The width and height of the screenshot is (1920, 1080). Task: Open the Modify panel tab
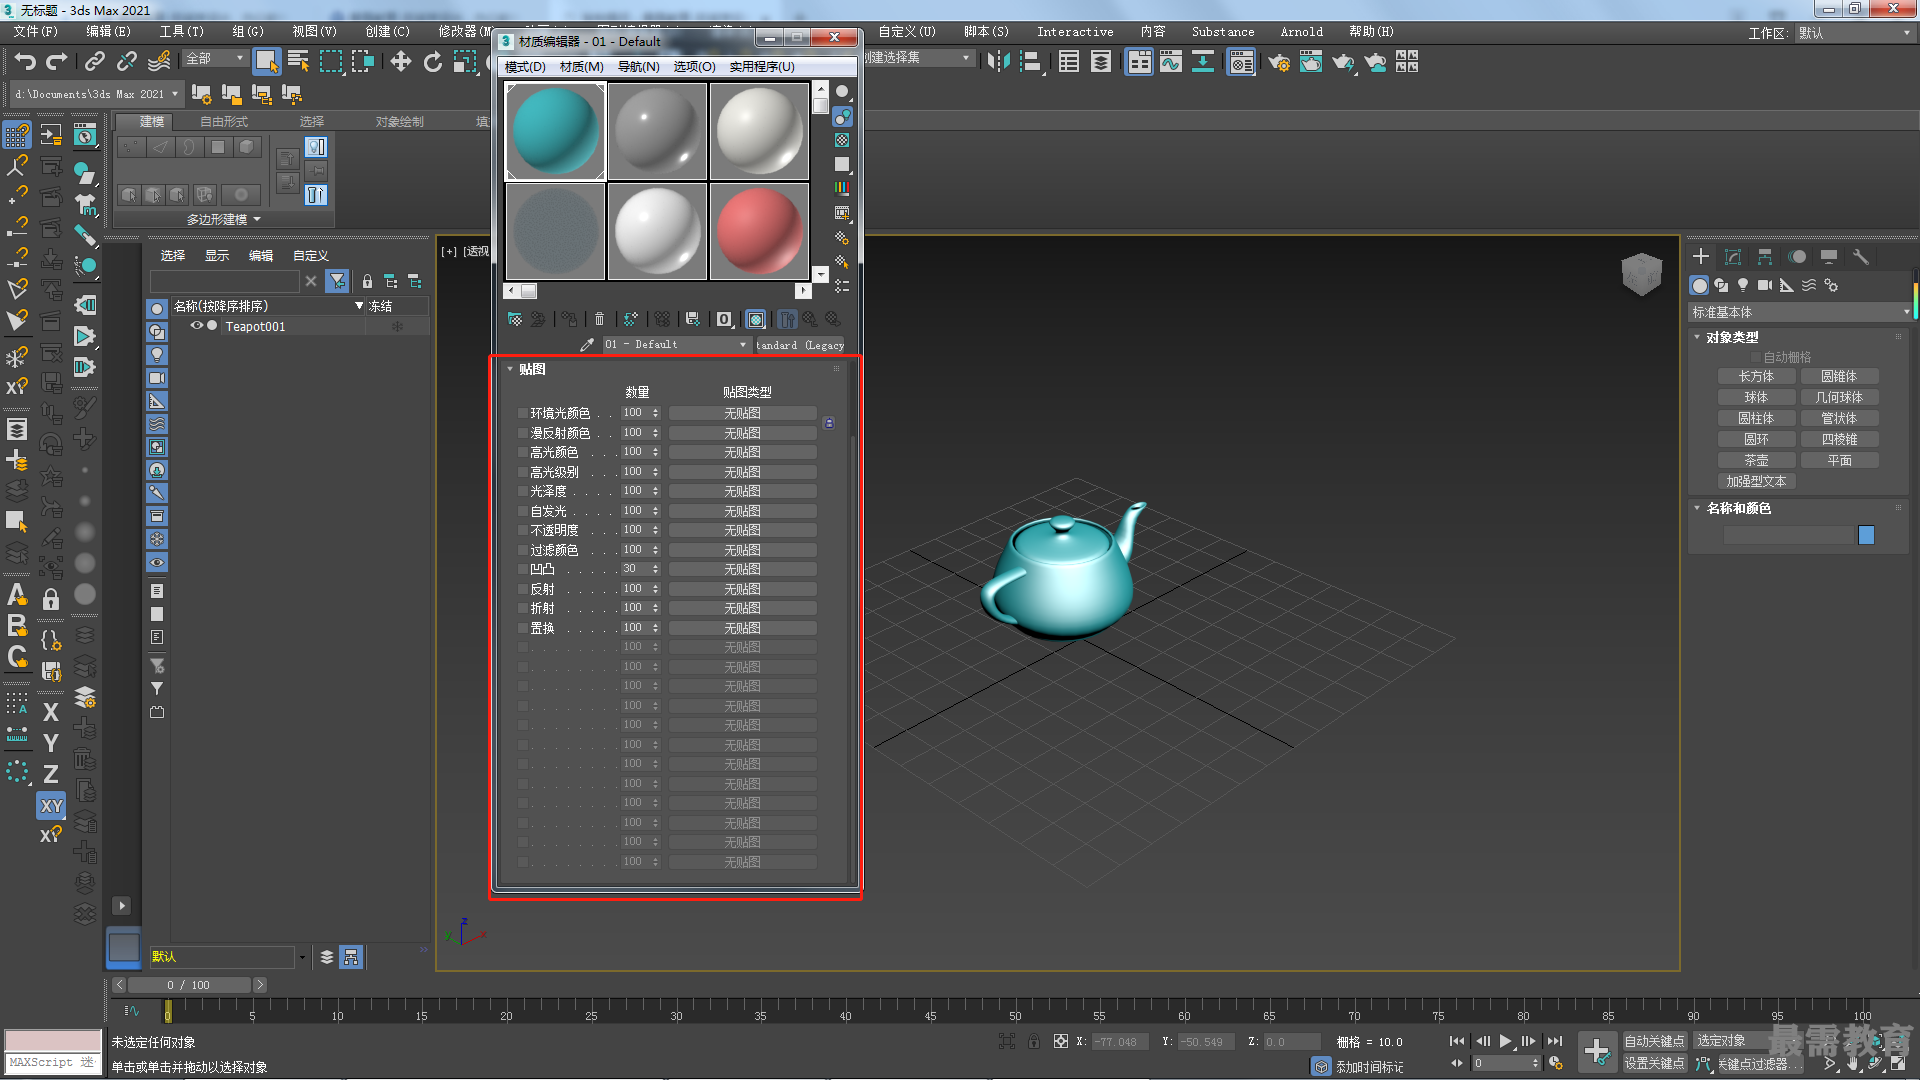(1733, 257)
